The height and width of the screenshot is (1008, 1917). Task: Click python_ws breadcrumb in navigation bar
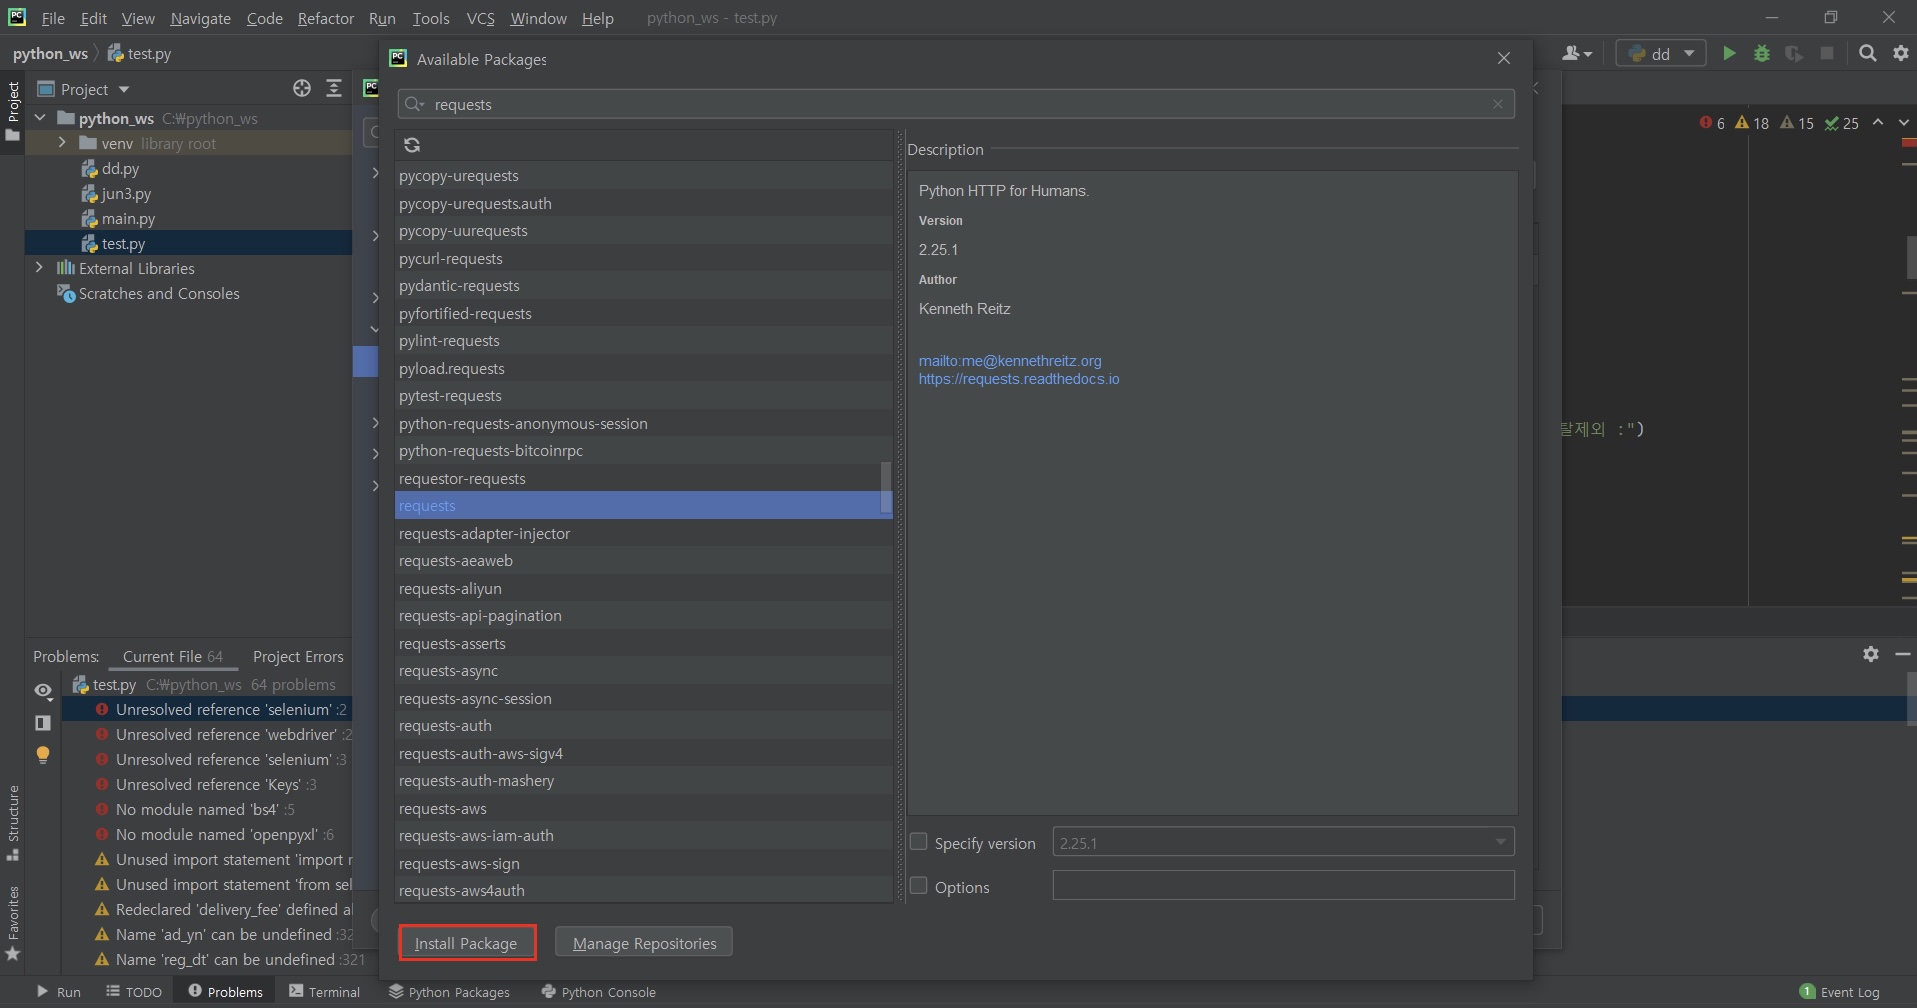[x=50, y=54]
